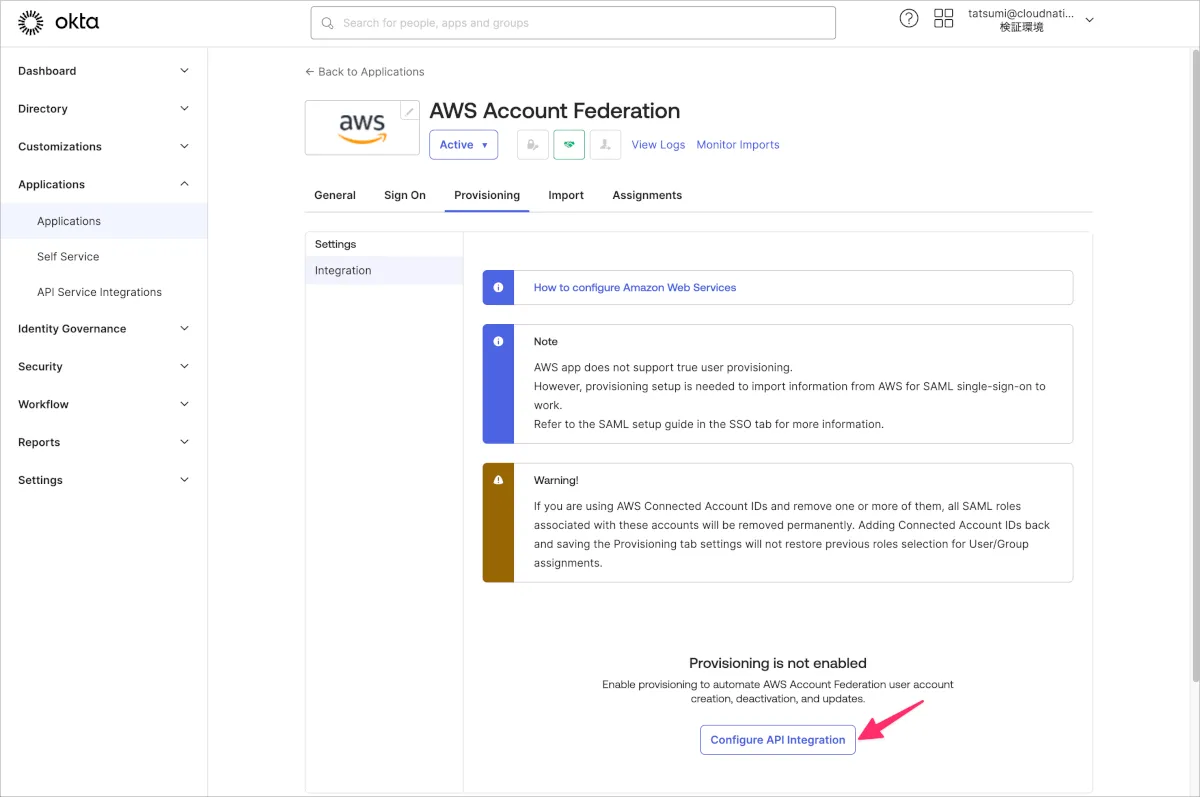The width and height of the screenshot is (1200, 797).
Task: Click Configure API Integration button
Action: point(777,740)
